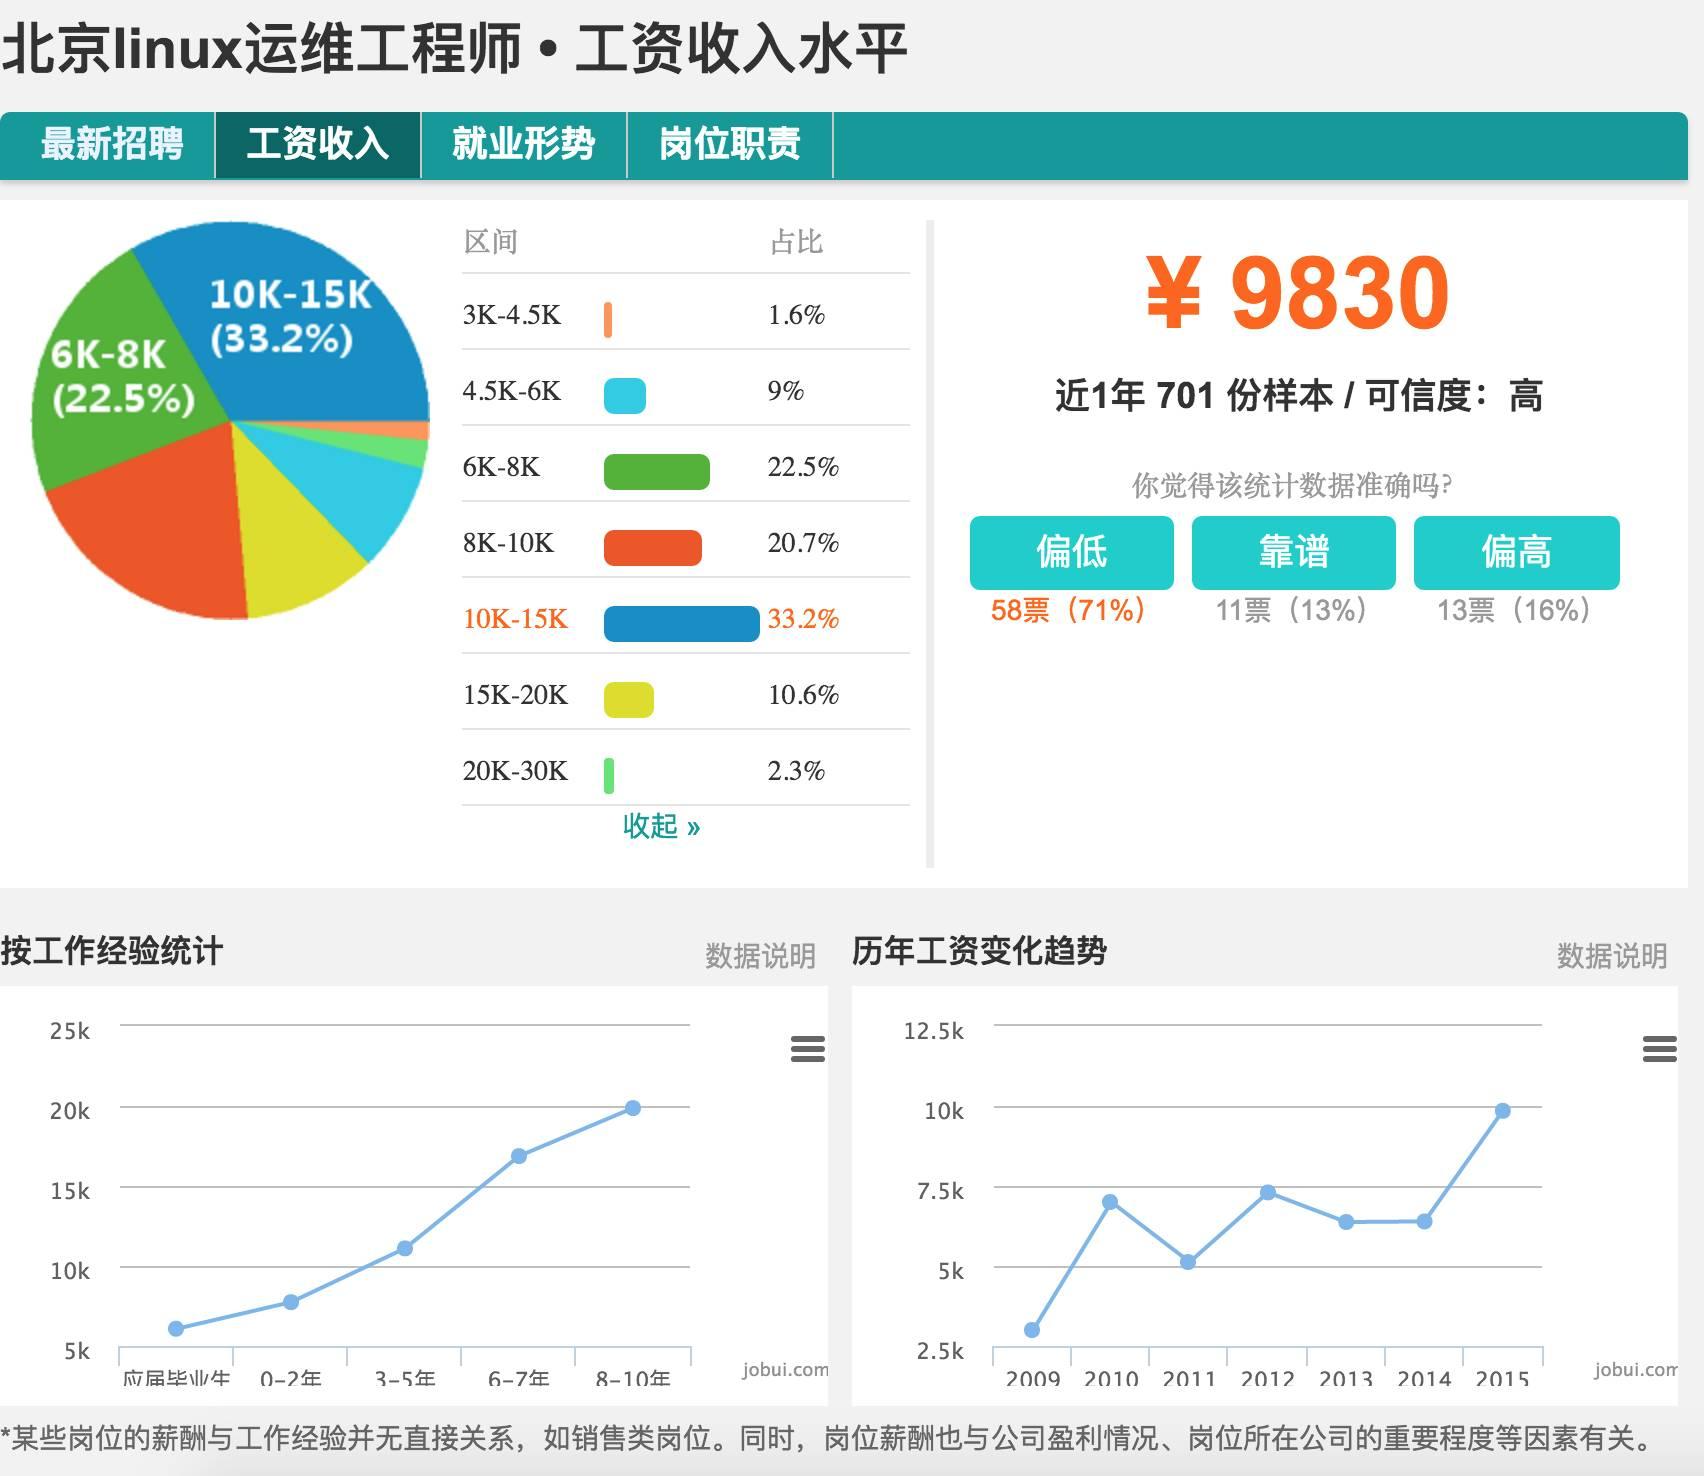Click the 4.5K-6K range label
Viewport: 1704px width, 1476px height.
[x=512, y=391]
